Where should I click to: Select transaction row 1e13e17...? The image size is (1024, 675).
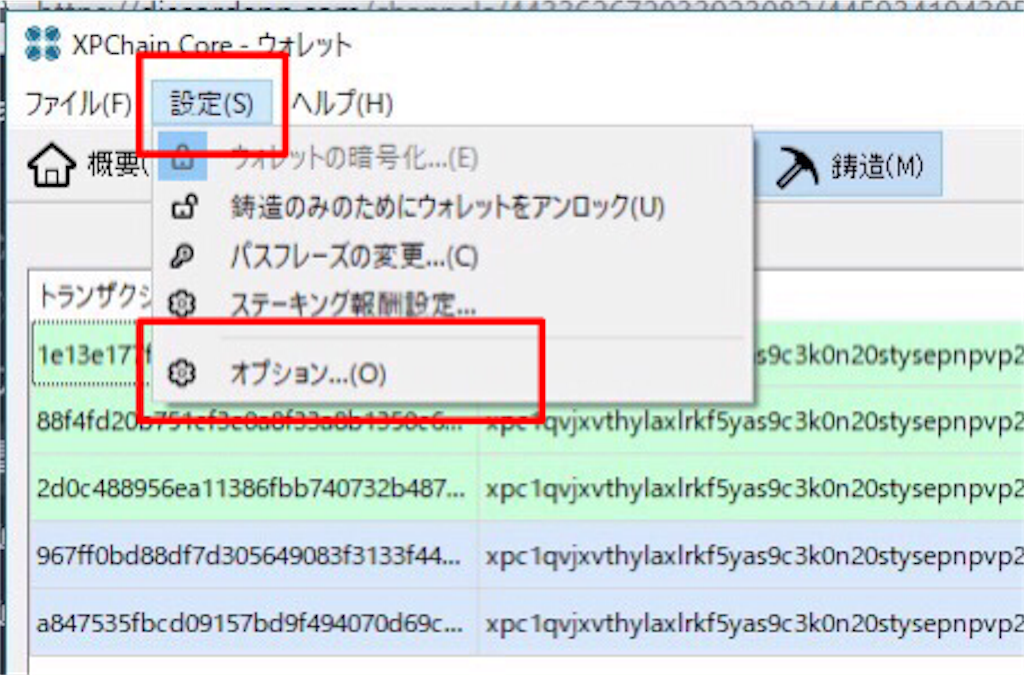tap(91, 355)
